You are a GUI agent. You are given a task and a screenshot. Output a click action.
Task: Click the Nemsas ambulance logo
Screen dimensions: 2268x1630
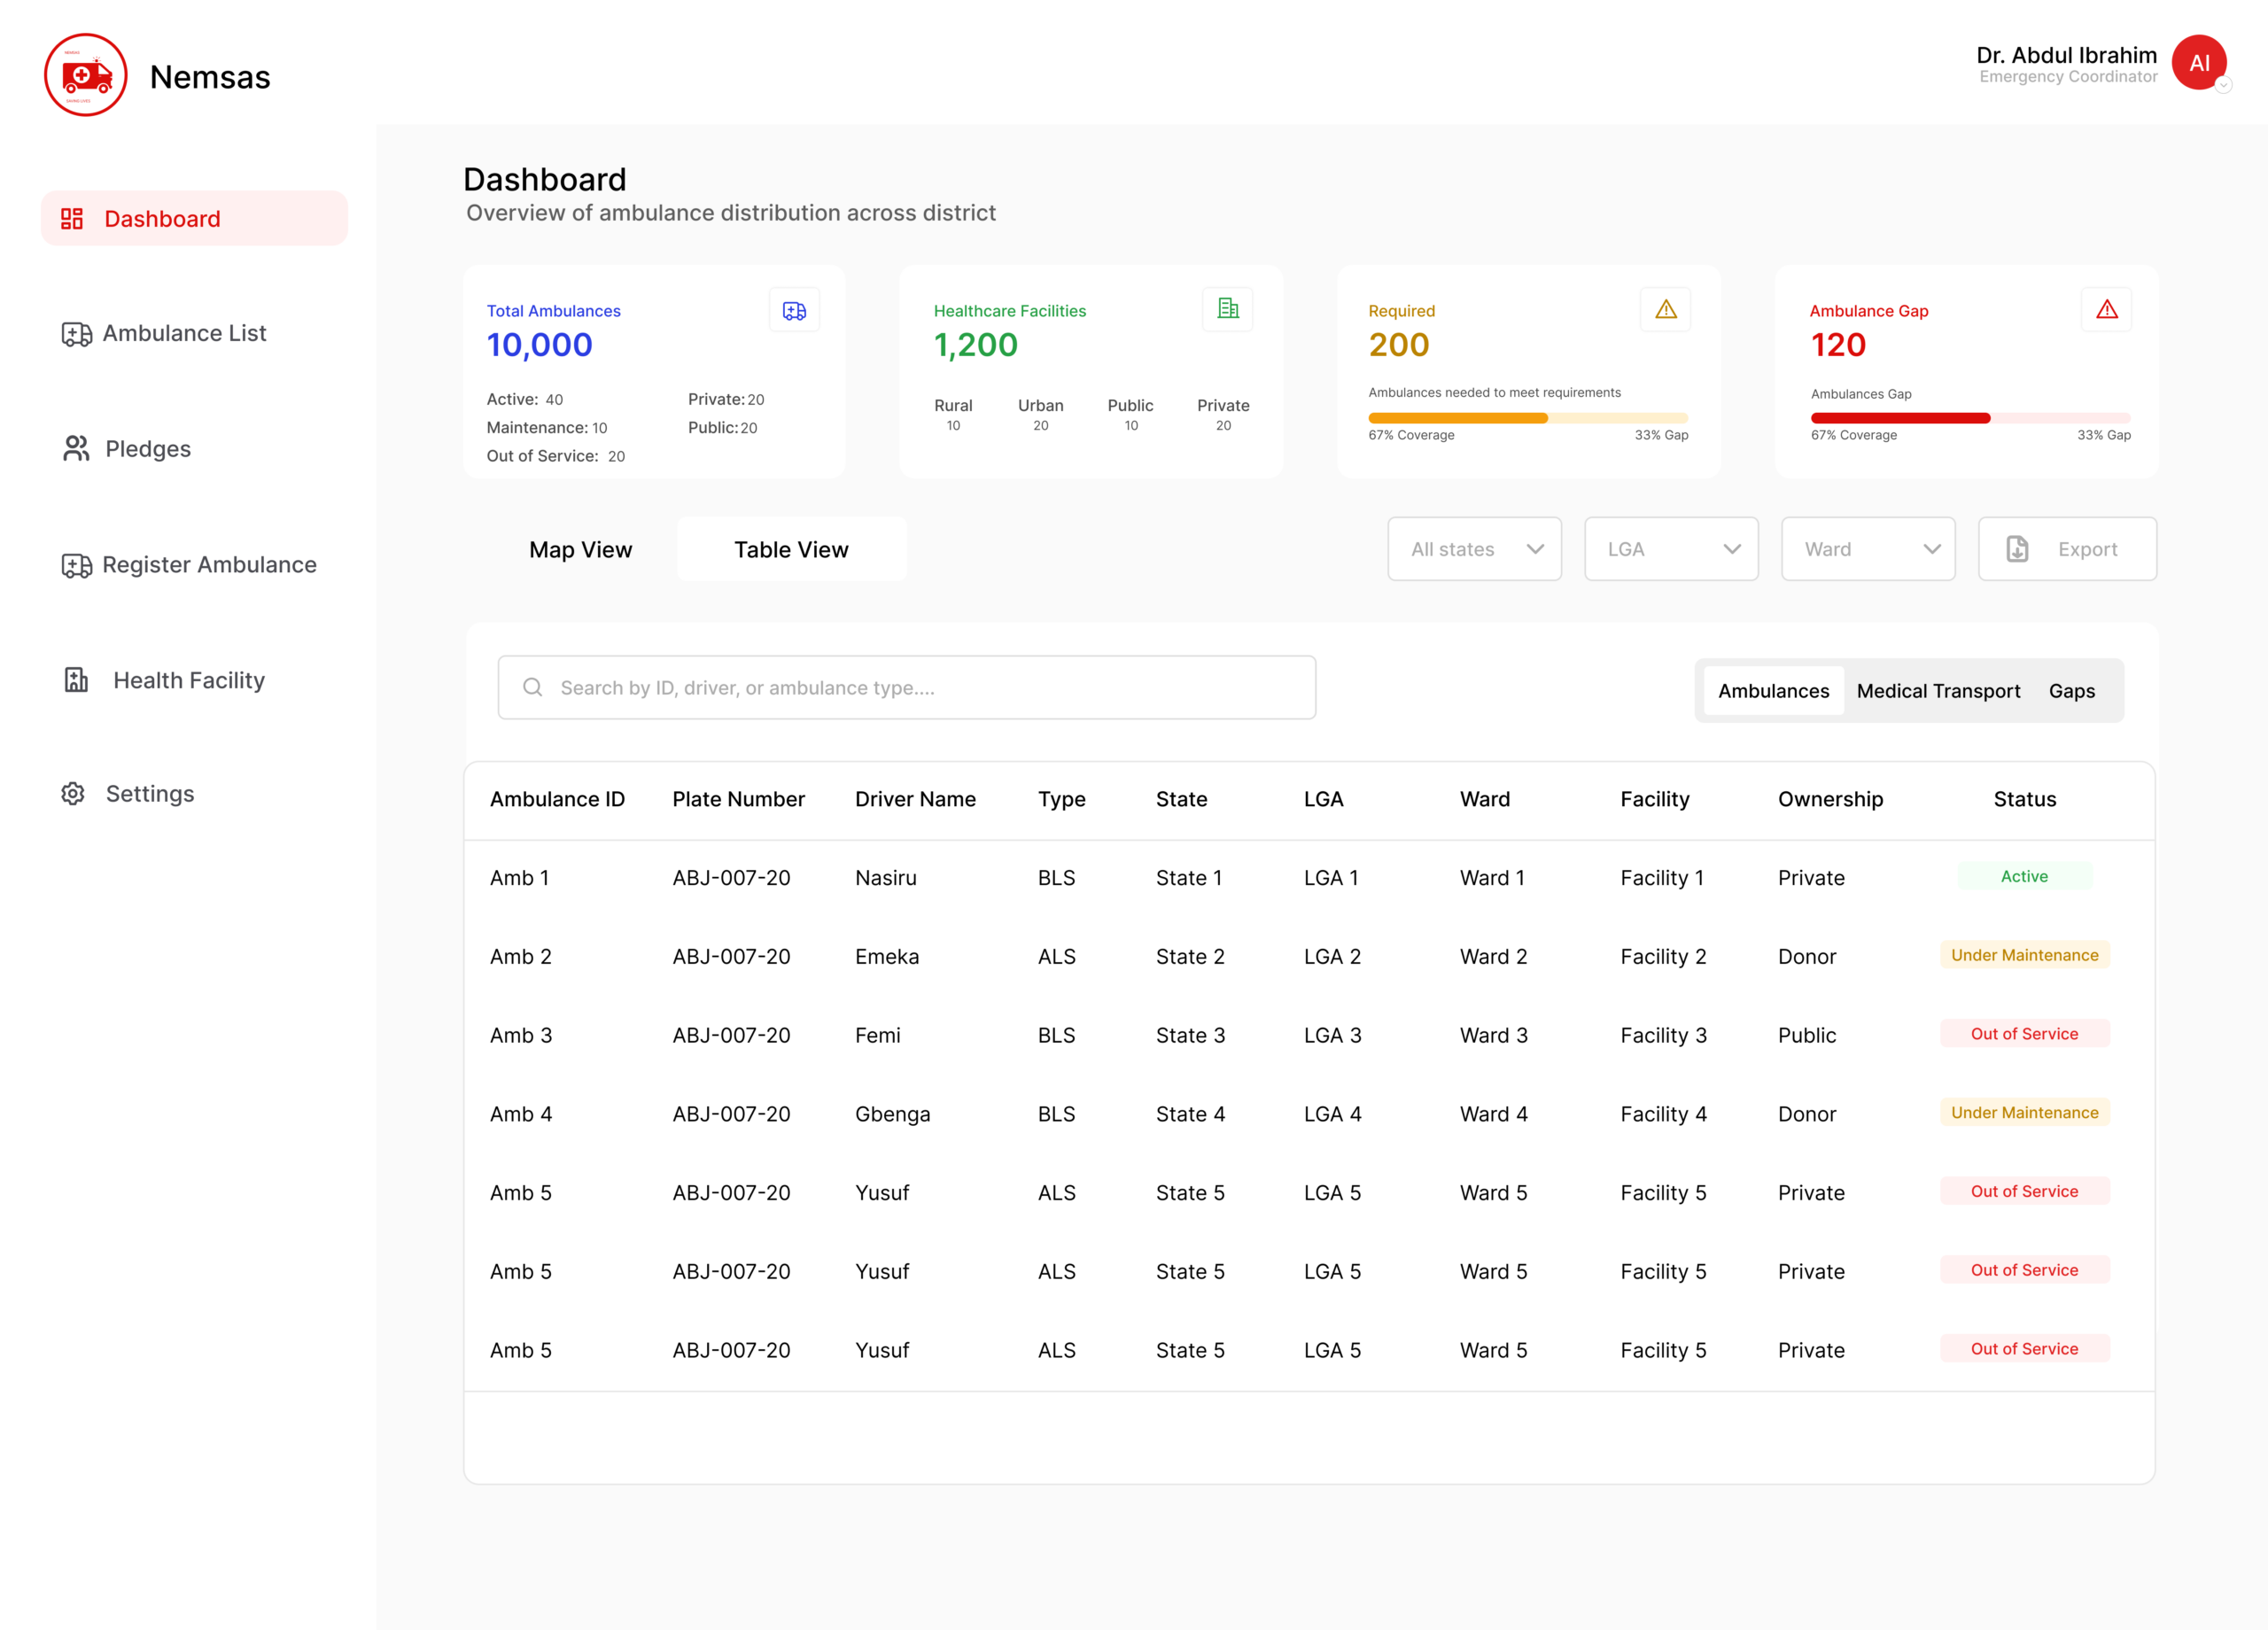[x=86, y=75]
